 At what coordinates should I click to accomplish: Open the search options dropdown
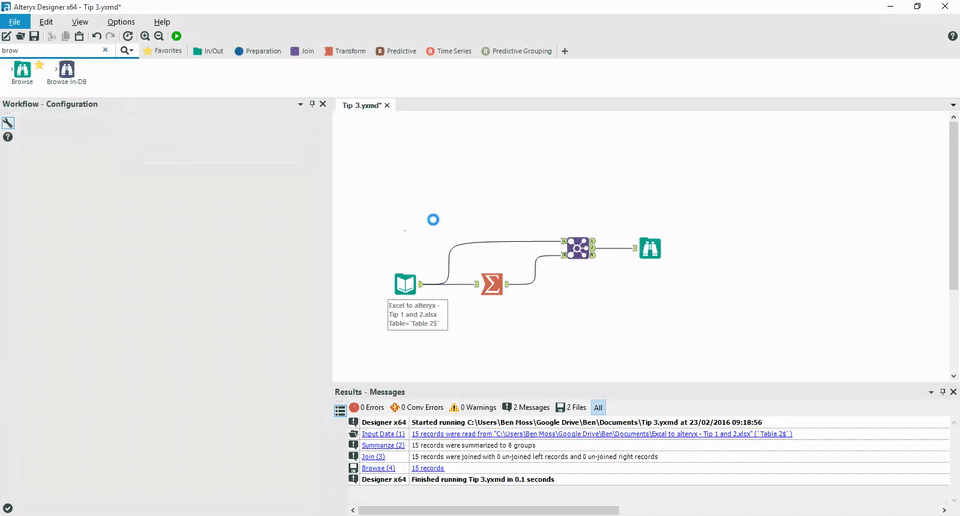127,50
